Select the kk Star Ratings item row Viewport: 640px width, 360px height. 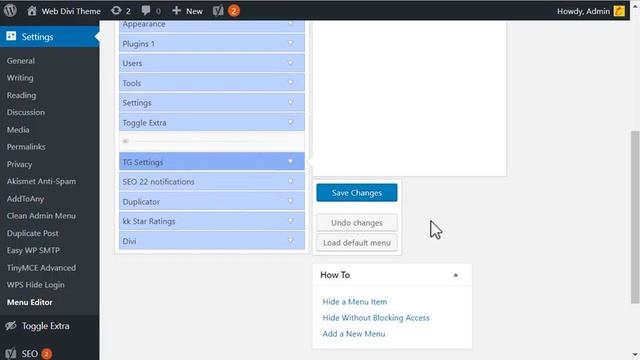pyautogui.click(x=212, y=221)
